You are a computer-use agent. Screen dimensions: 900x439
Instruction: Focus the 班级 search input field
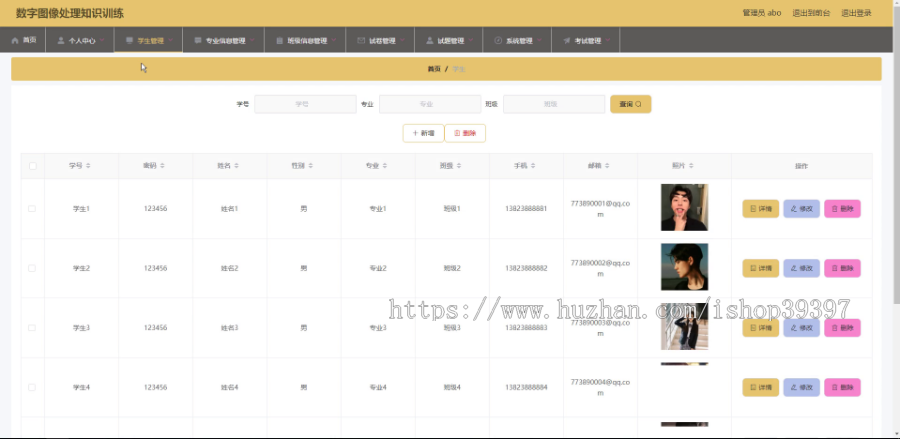coord(554,104)
